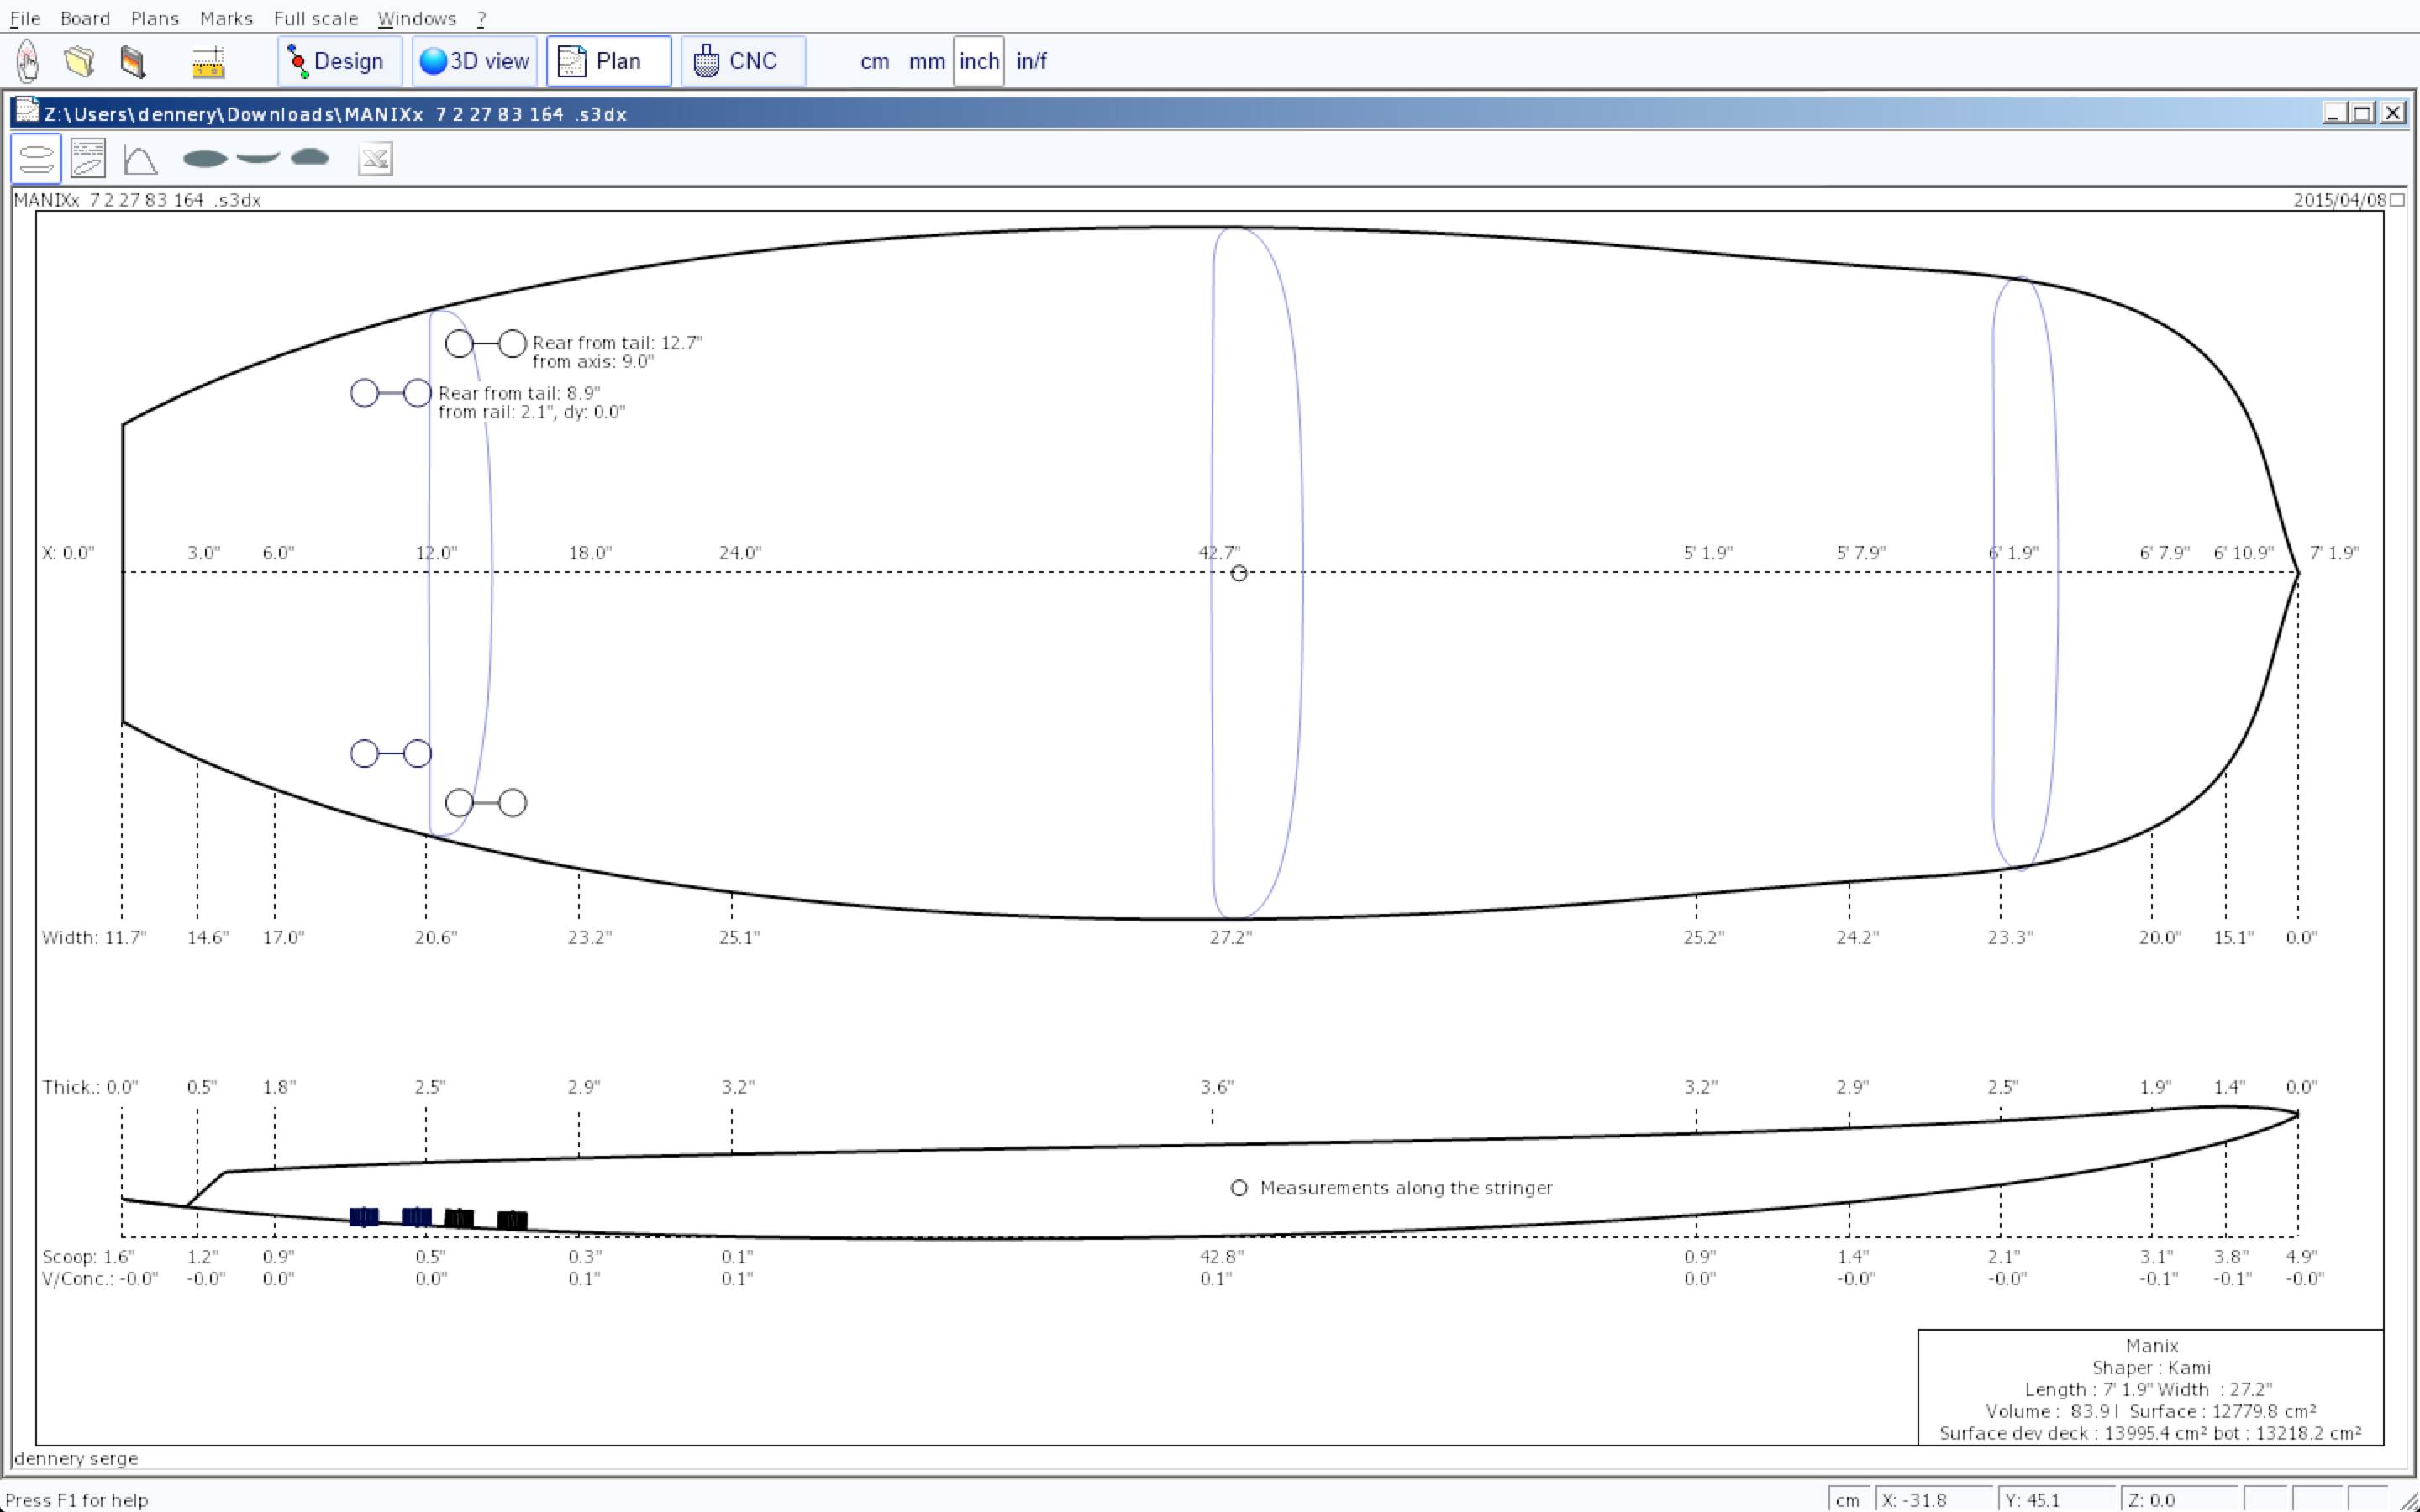Switch to the 3D view tab
This screenshot has width=2420, height=1512.
click(475, 61)
